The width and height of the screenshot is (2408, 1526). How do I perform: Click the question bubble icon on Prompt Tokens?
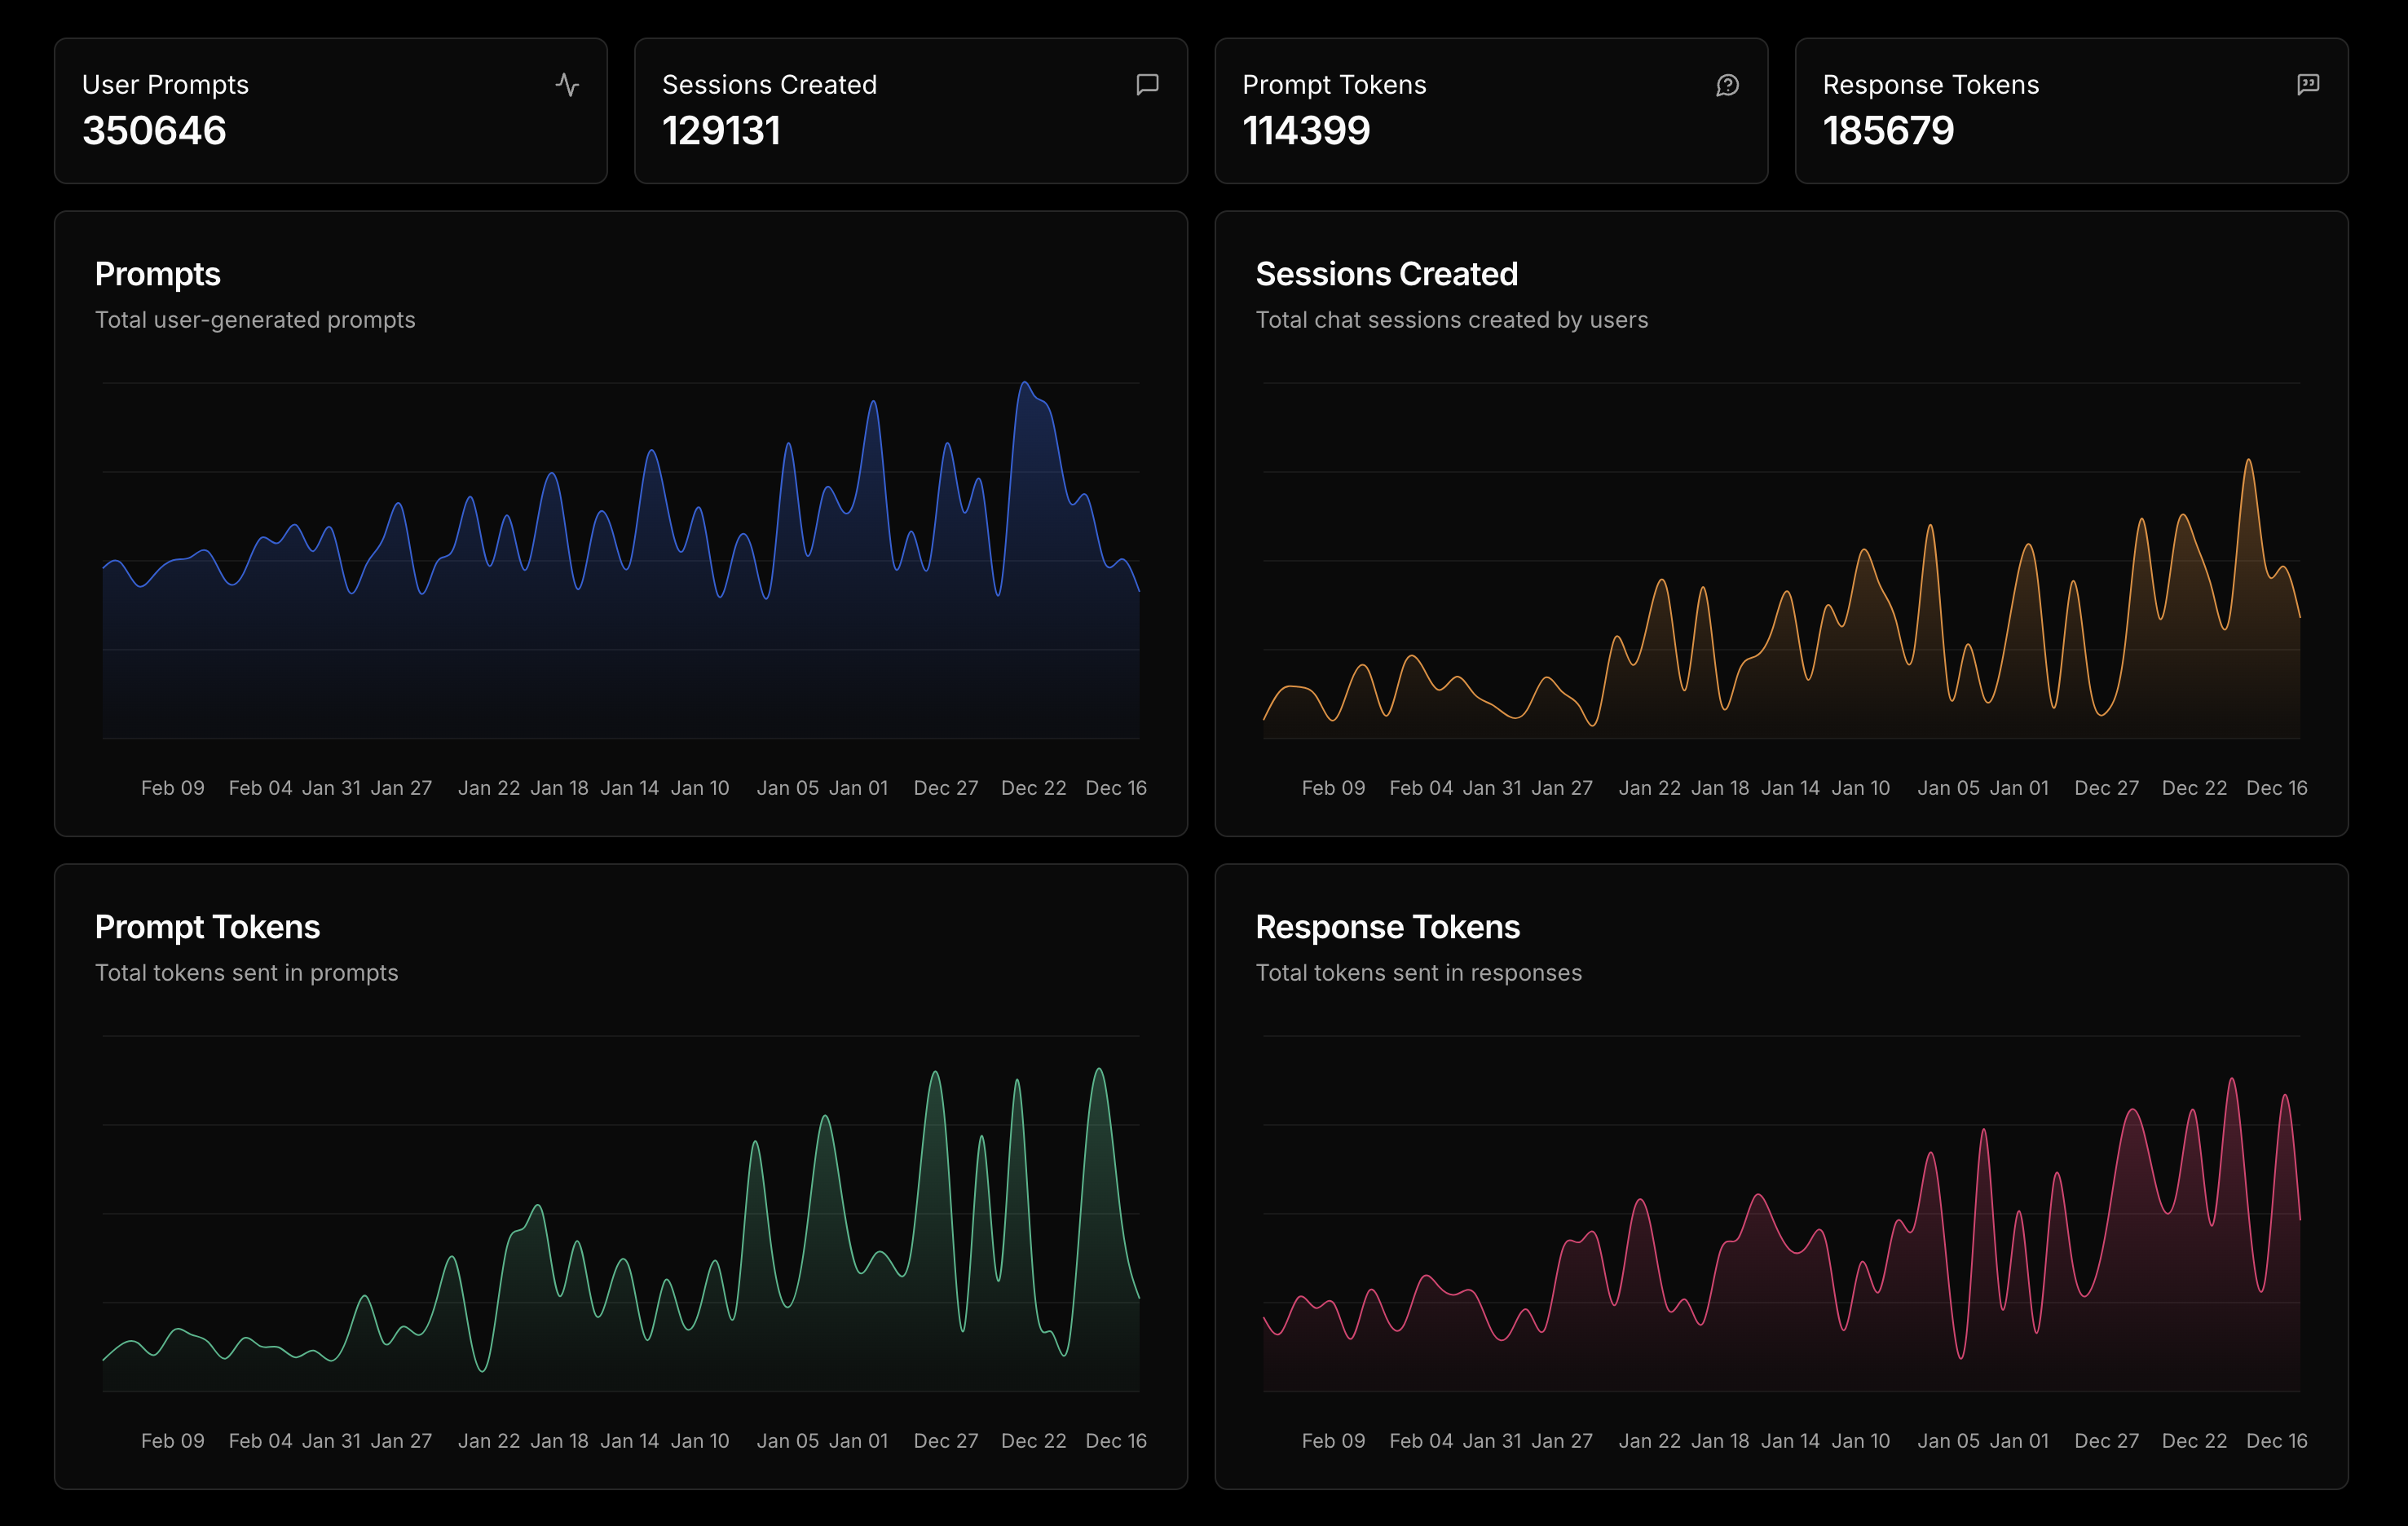[x=1727, y=85]
